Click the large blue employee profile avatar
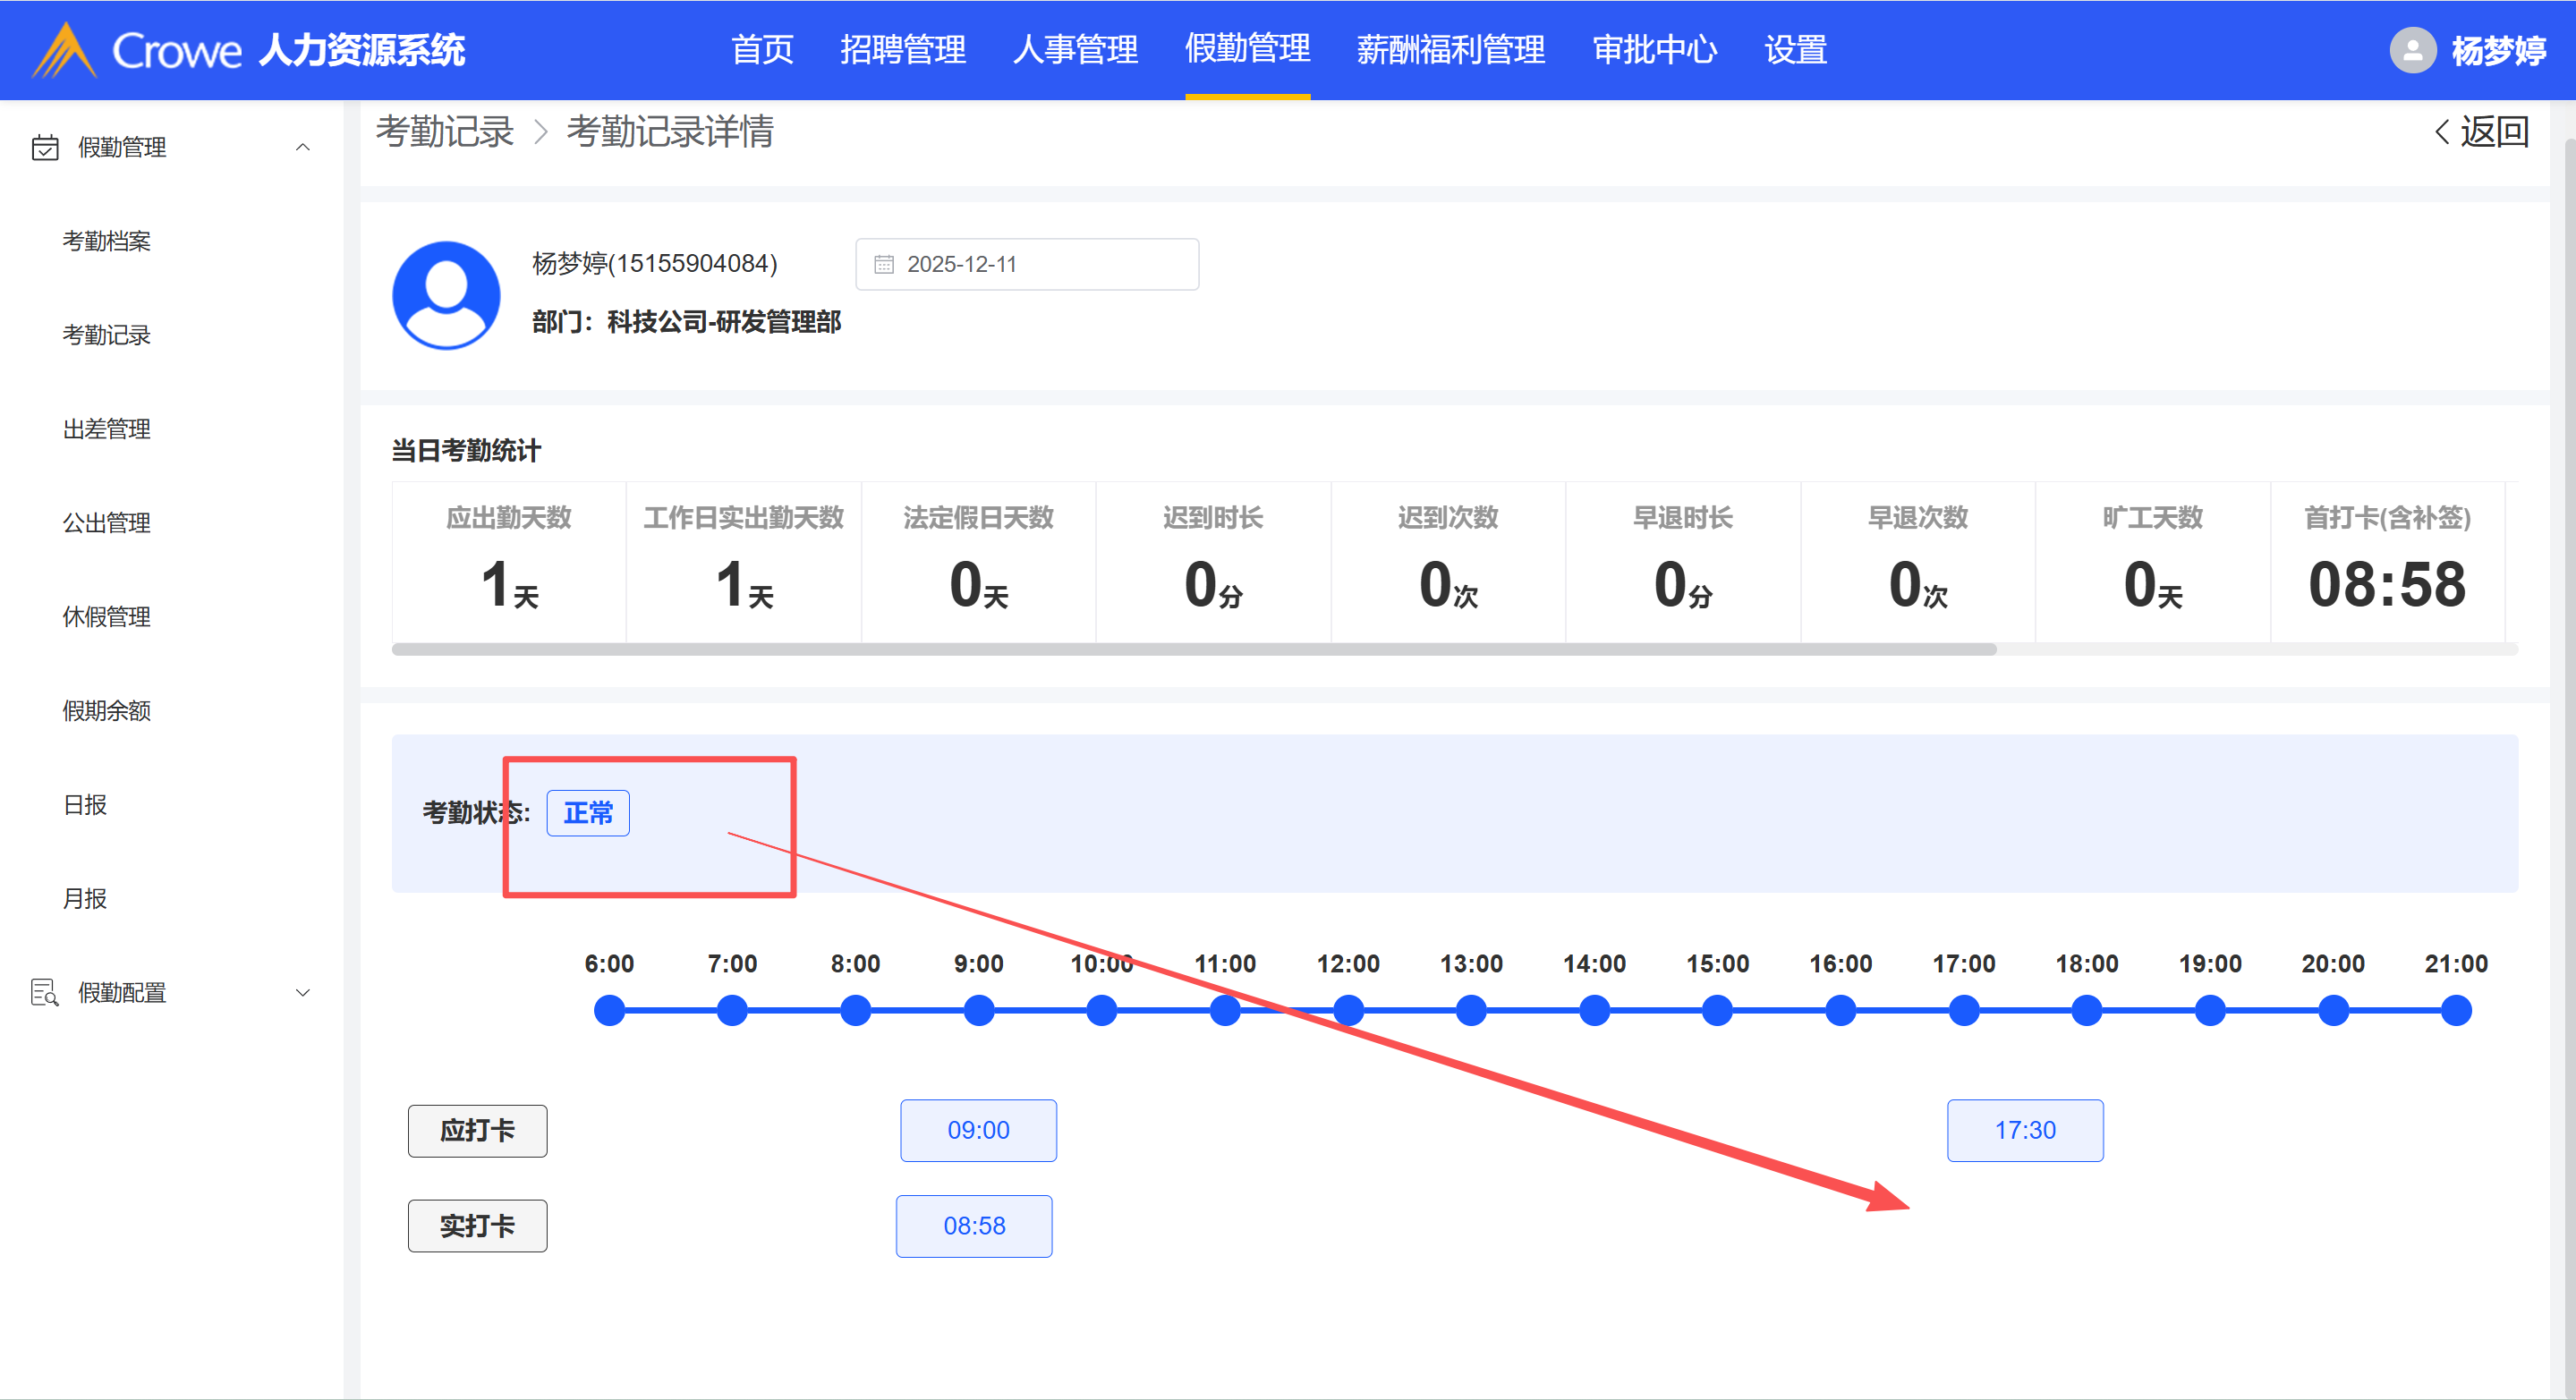2576x1400 pixels. coord(446,295)
